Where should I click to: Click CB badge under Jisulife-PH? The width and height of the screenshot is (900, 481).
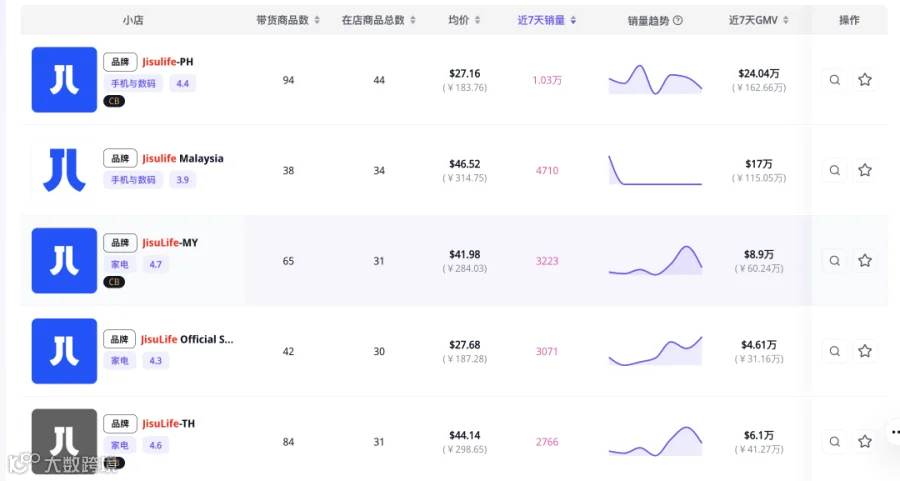coord(114,101)
